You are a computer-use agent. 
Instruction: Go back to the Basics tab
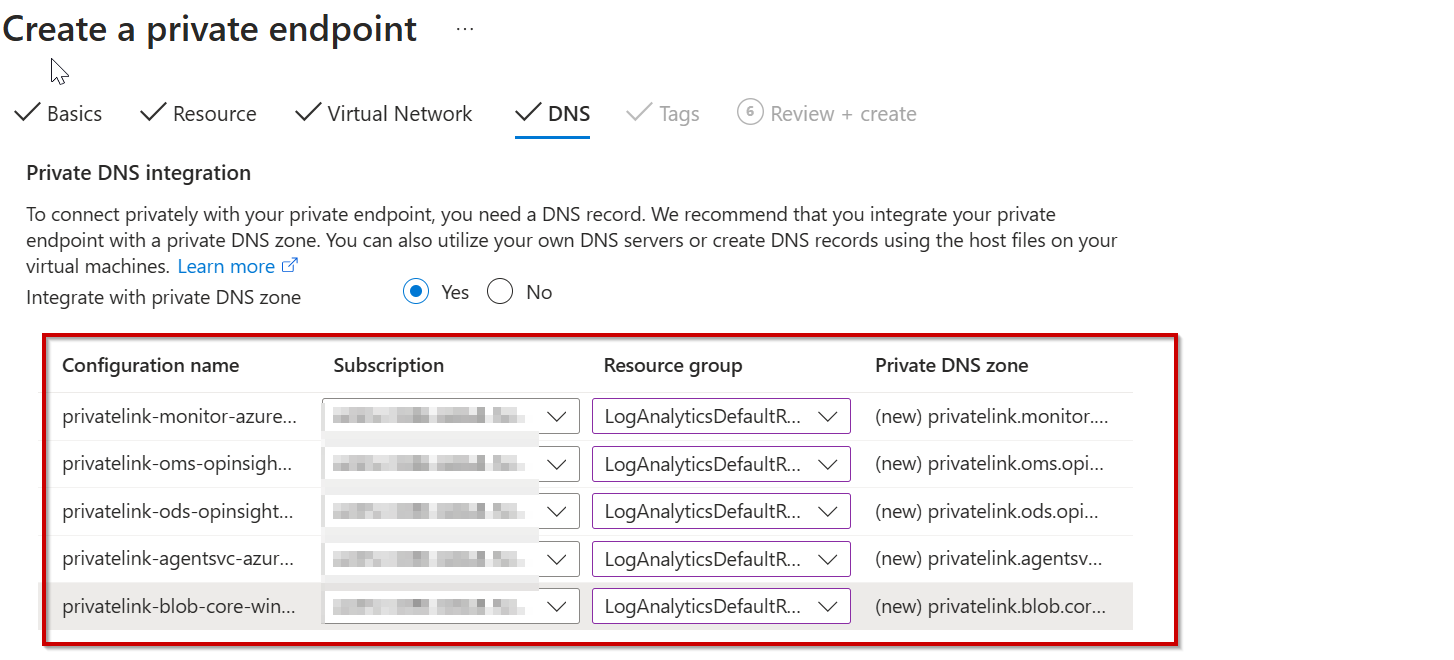[x=77, y=113]
